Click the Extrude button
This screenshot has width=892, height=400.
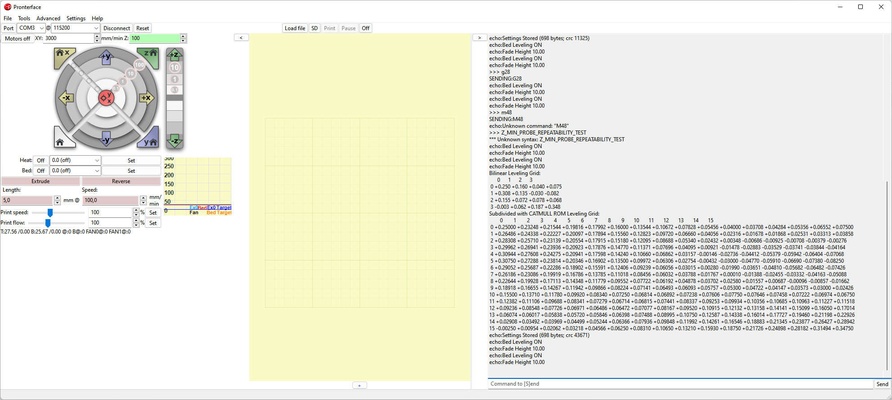pos(40,181)
